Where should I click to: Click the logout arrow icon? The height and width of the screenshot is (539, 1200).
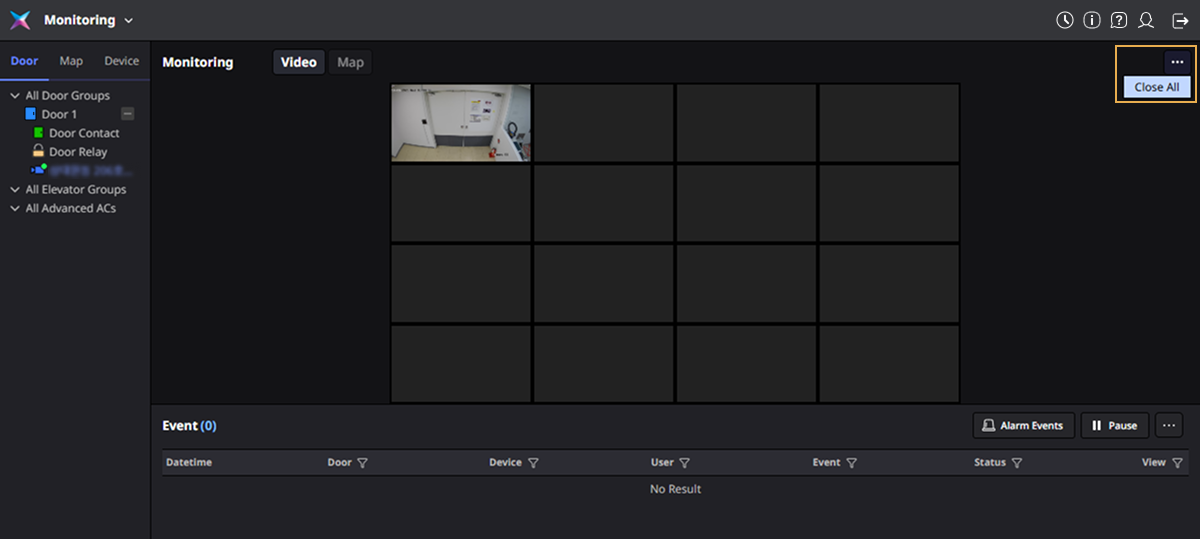(x=1180, y=20)
